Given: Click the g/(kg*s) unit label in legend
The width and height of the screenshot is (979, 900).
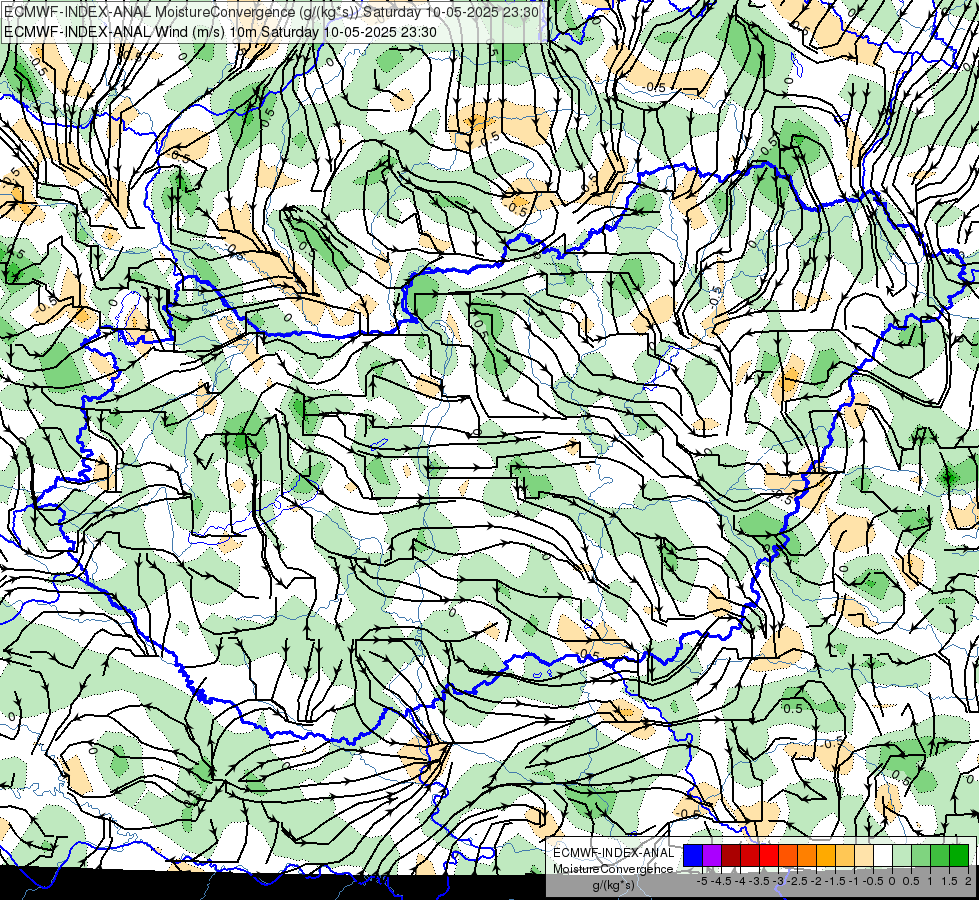Looking at the screenshot, I should (x=614, y=885).
